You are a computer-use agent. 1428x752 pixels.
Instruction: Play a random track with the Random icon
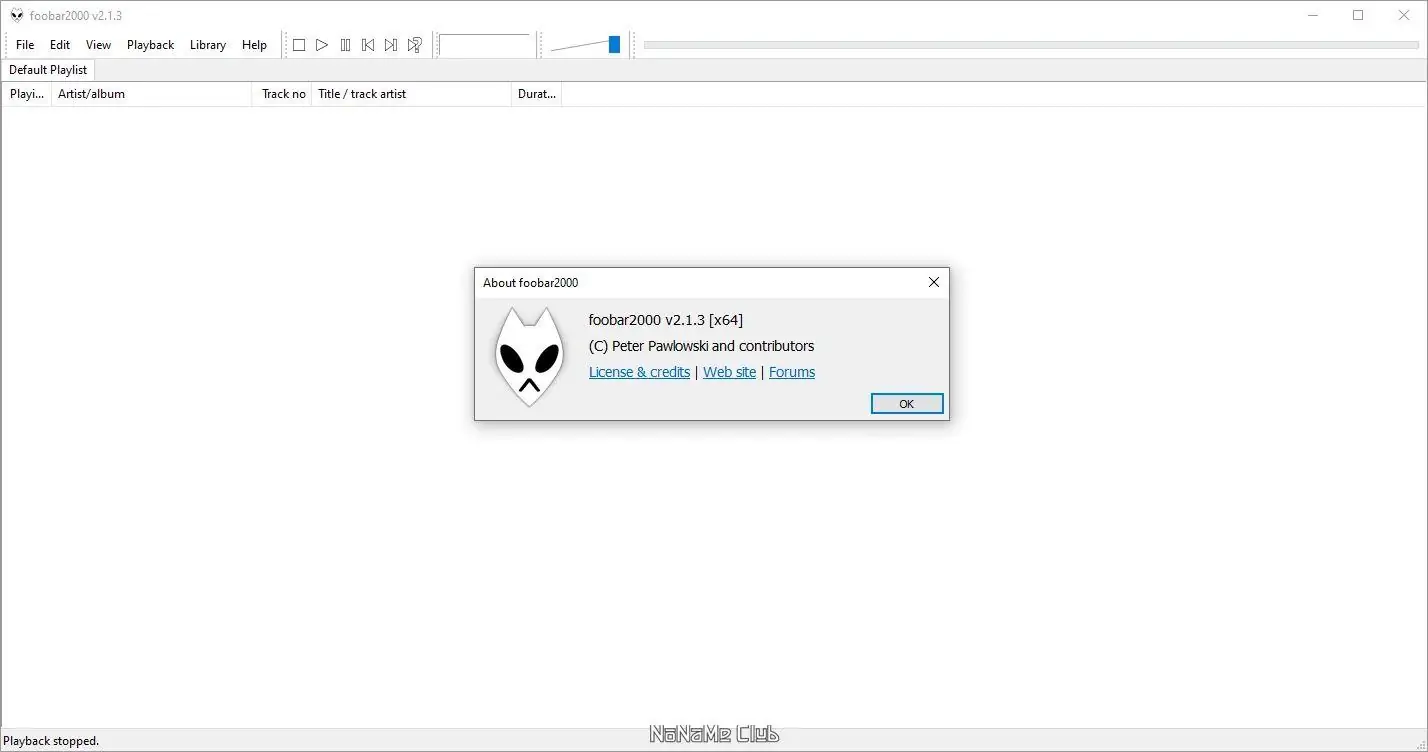(x=414, y=45)
